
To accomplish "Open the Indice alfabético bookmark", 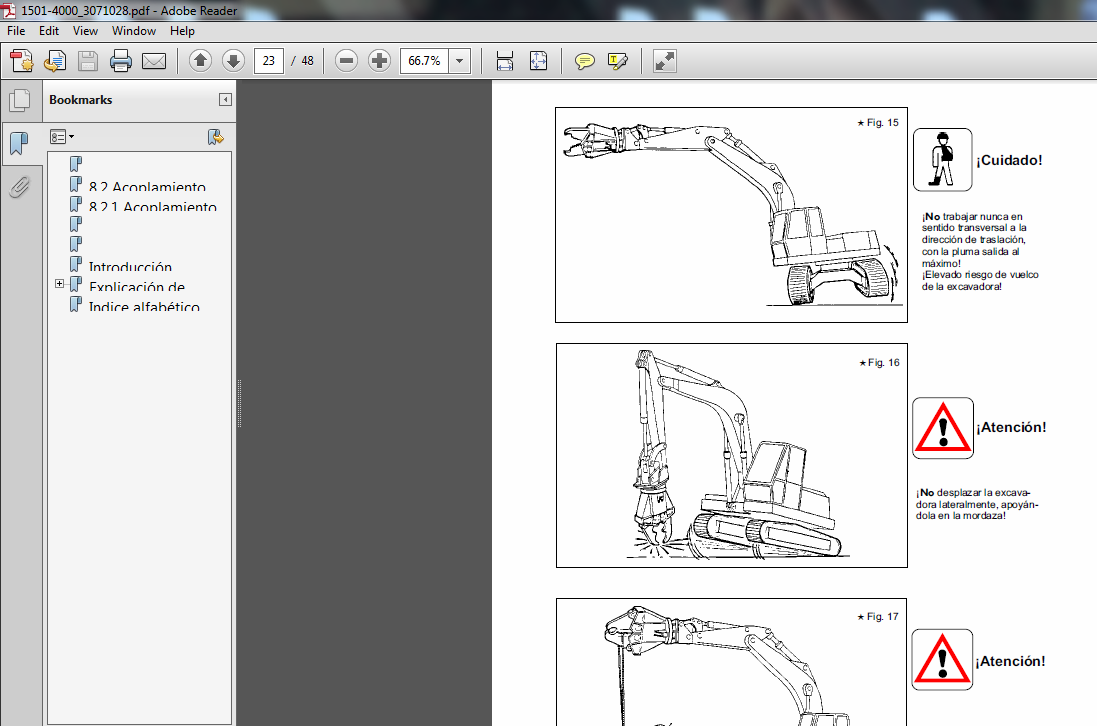I will 144,306.
